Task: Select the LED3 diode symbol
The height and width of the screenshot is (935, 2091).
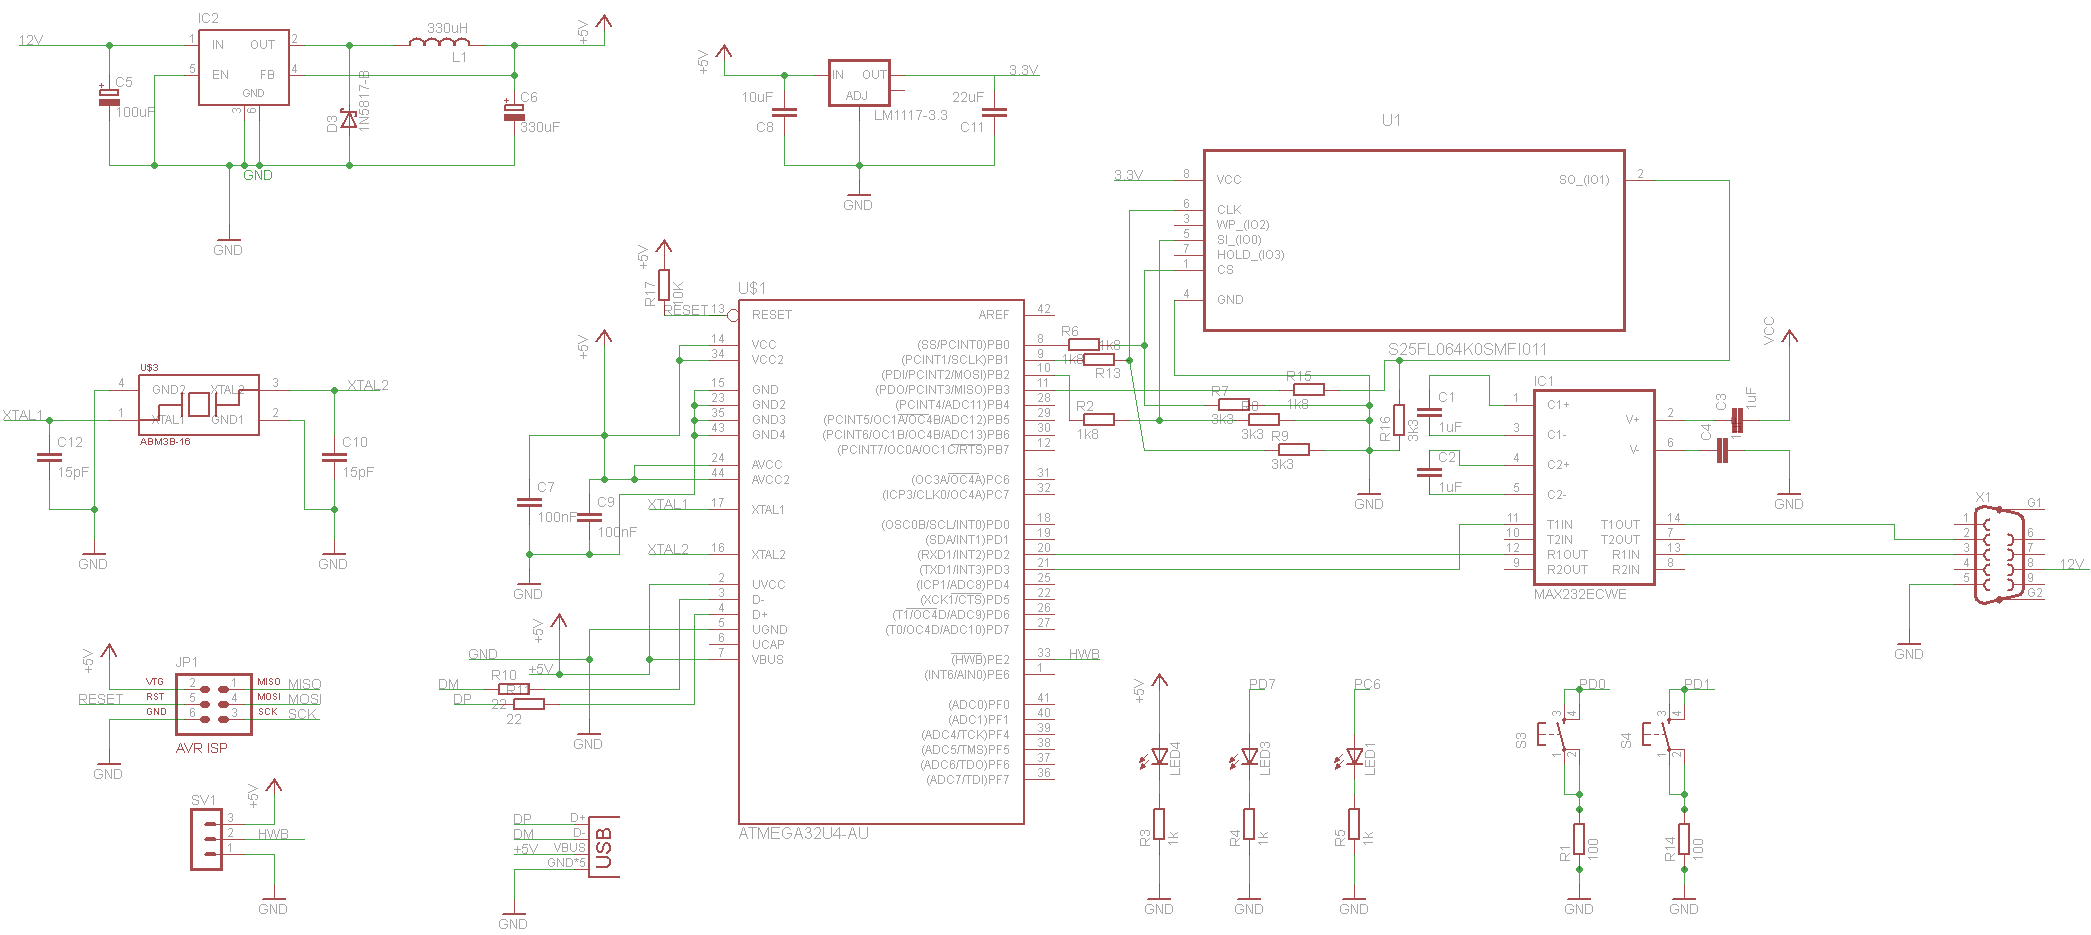Action: pyautogui.click(x=1246, y=758)
